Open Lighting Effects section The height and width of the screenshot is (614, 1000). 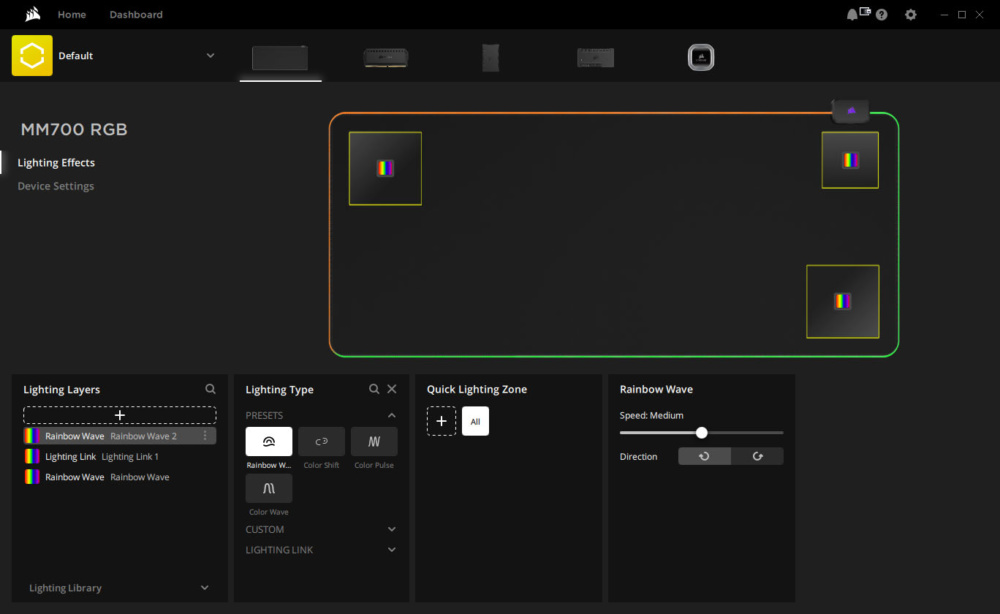tap(56, 163)
